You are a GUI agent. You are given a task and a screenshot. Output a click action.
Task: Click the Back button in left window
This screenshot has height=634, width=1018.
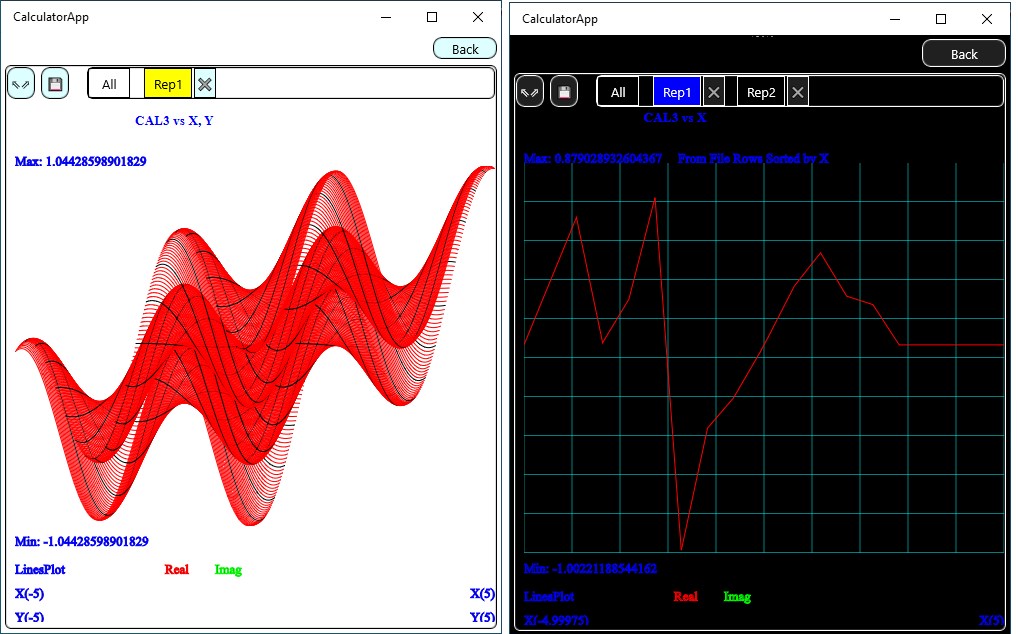(x=465, y=49)
